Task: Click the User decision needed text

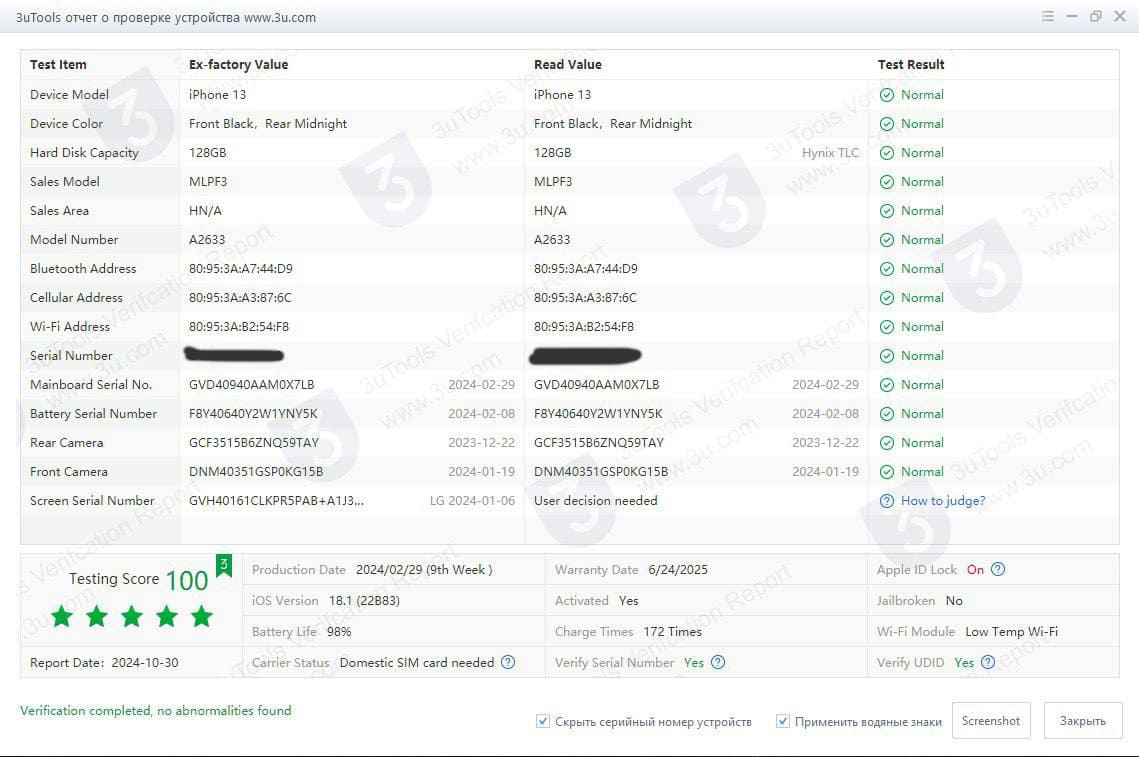Action: 596,501
